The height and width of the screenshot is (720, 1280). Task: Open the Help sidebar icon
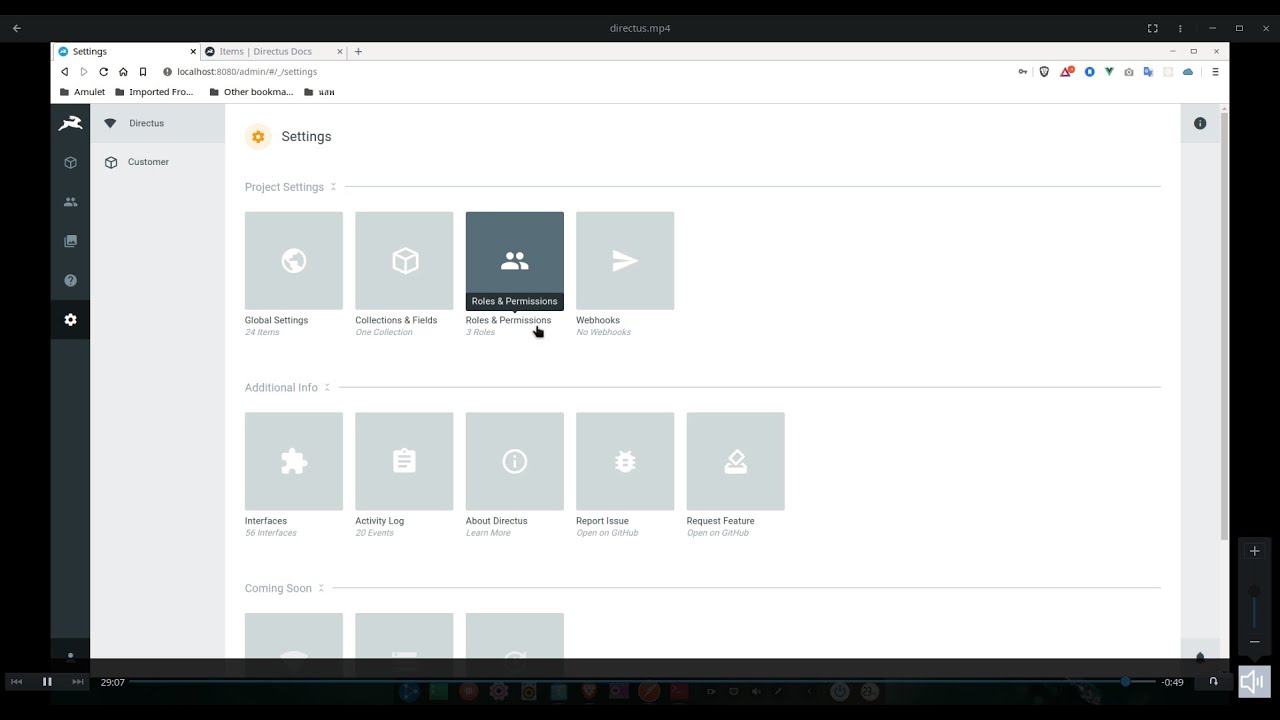pos(70,281)
